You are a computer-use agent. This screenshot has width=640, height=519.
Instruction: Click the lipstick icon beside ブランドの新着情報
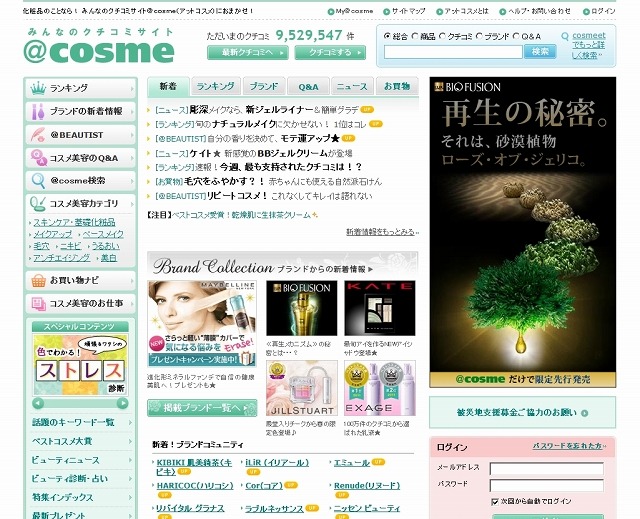point(38,111)
